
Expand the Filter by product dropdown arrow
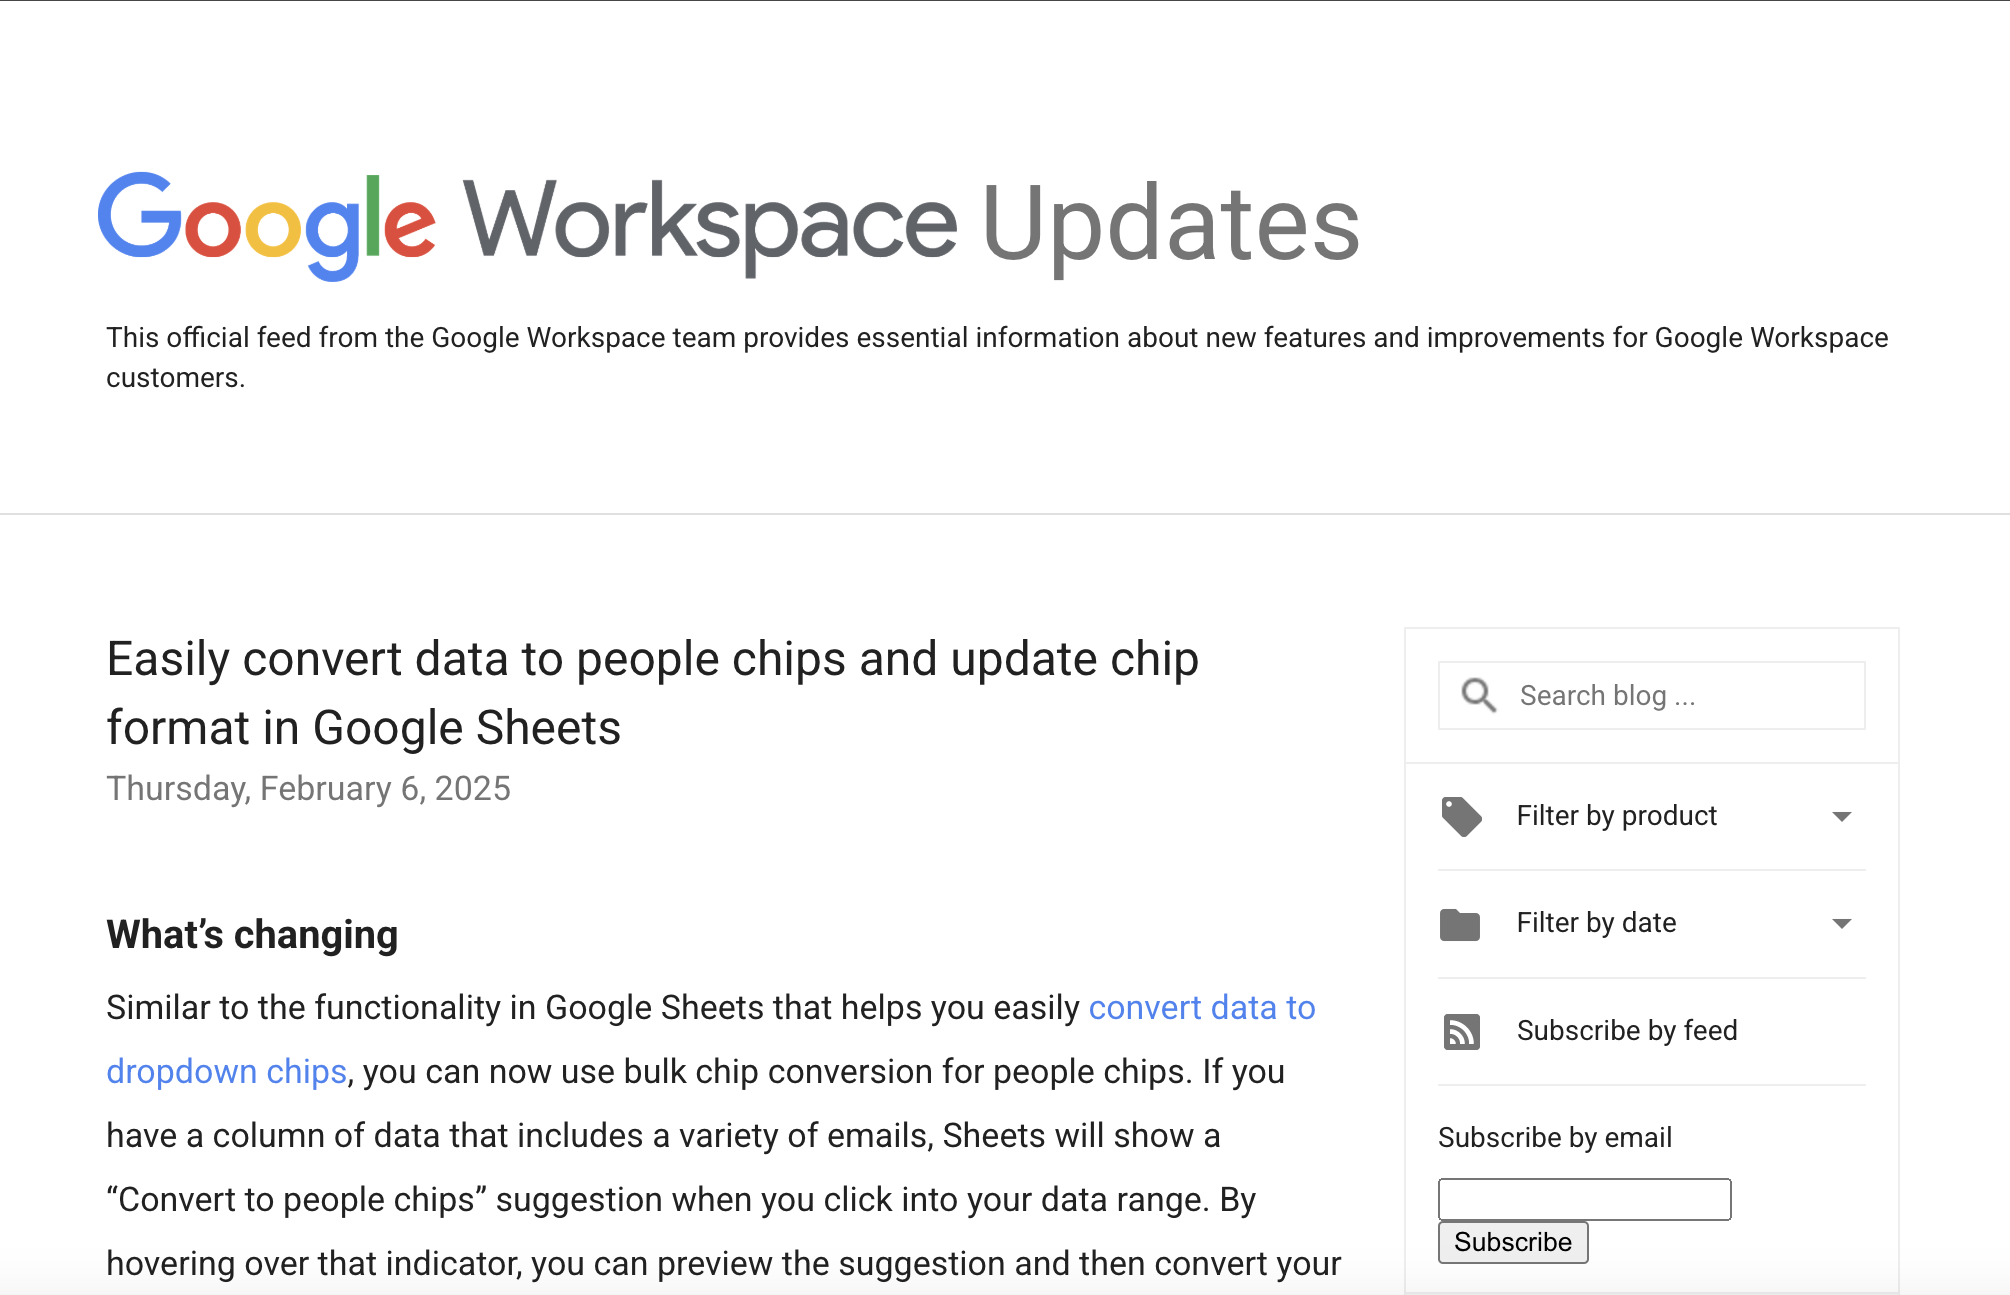coord(1843,816)
